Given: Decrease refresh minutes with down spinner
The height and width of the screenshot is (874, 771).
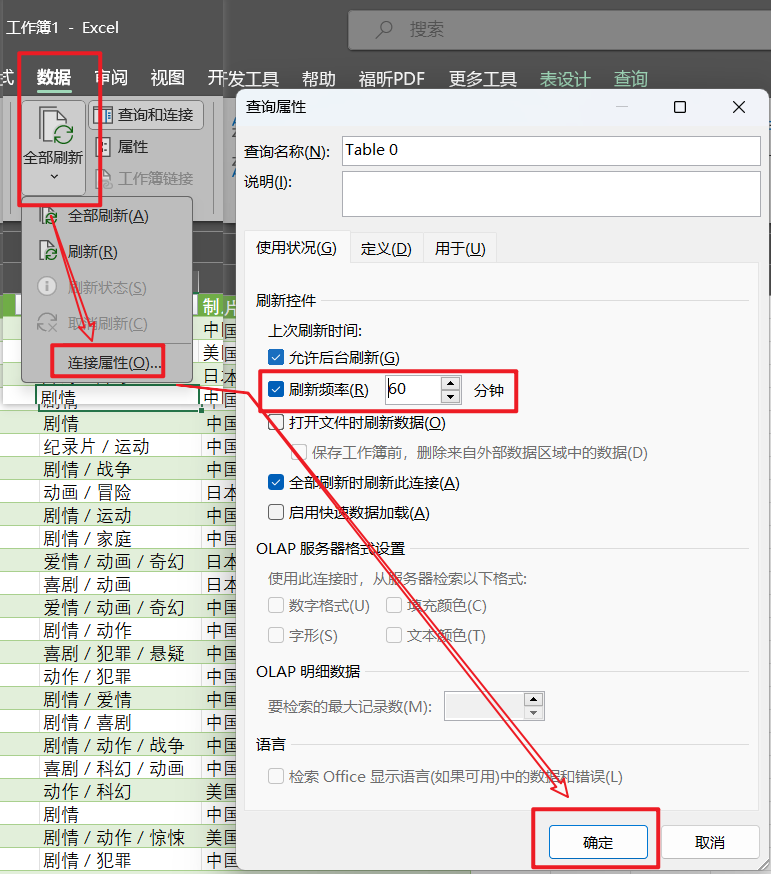Looking at the screenshot, I should [x=451, y=397].
